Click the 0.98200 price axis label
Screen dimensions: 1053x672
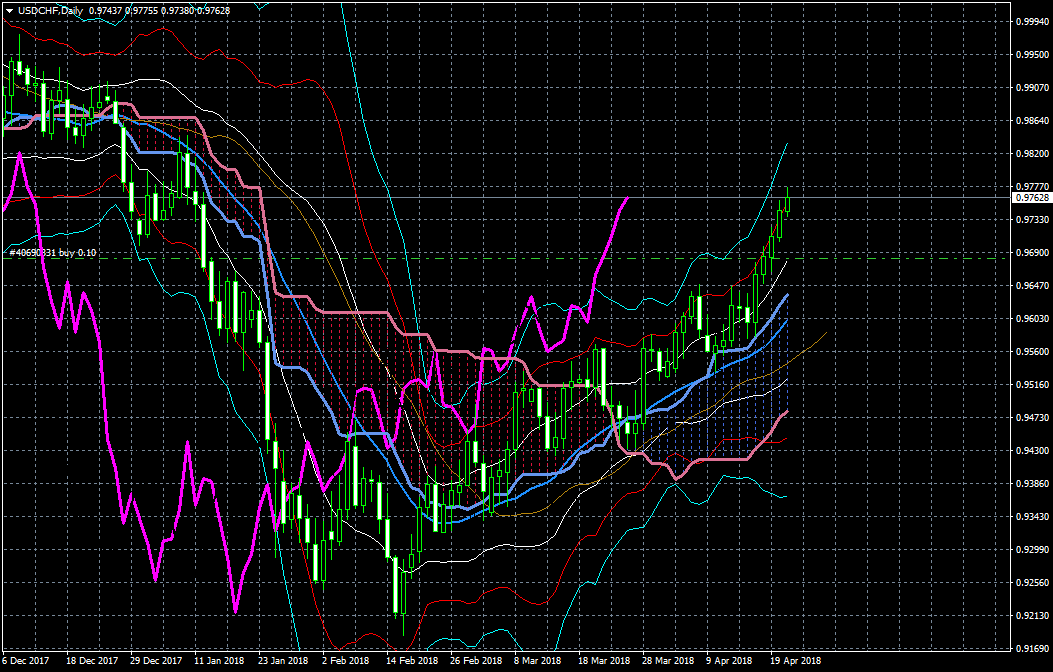tap(1029, 154)
